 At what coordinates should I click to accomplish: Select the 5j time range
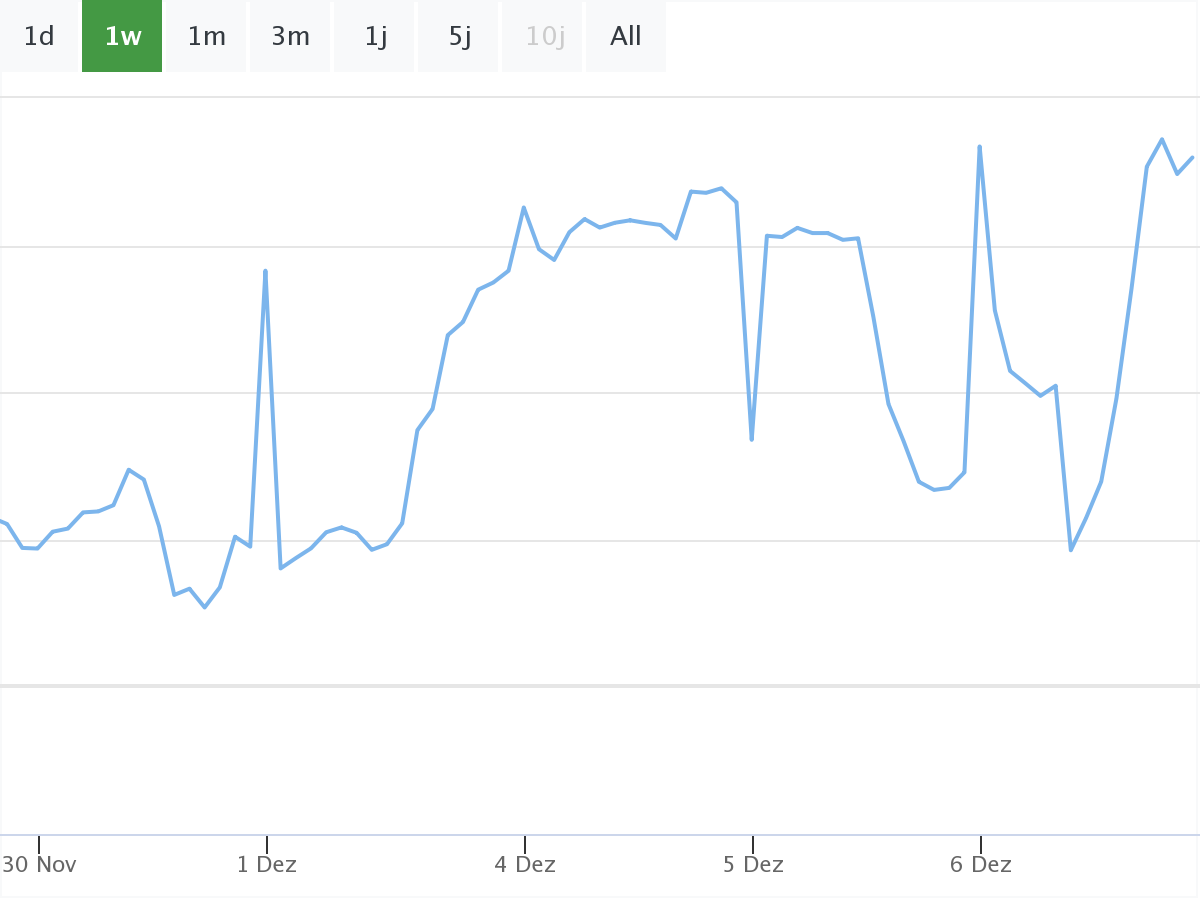[458, 37]
